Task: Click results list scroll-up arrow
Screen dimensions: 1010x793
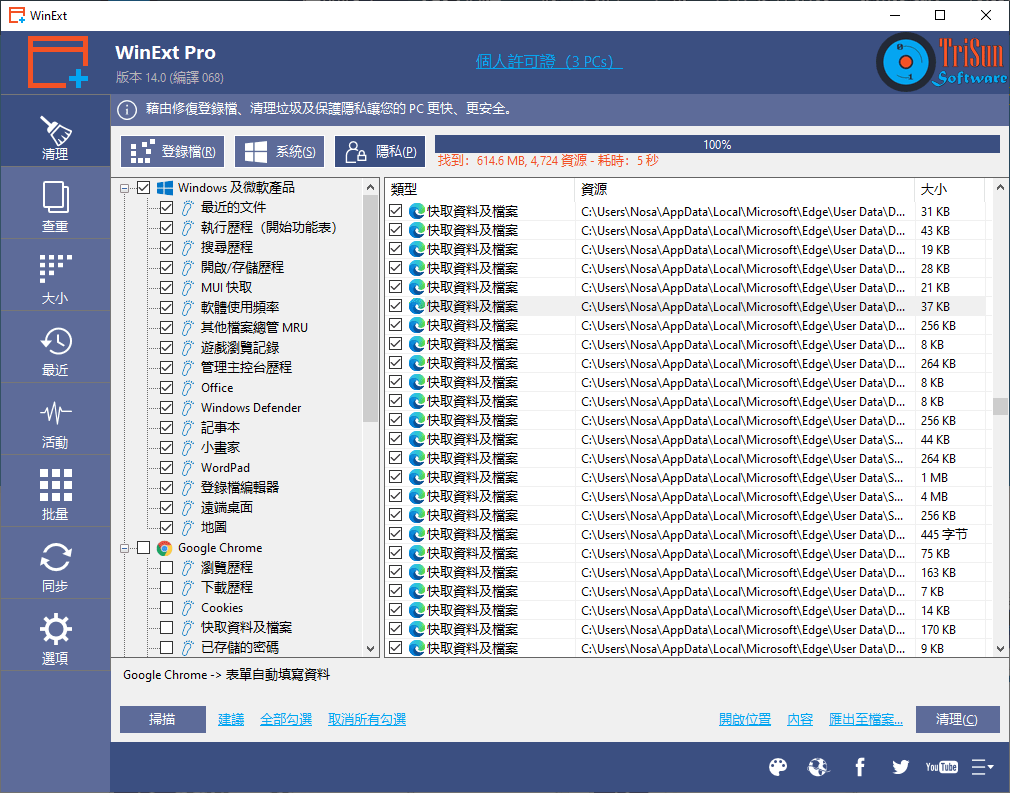Action: pyautogui.click(x=1000, y=187)
